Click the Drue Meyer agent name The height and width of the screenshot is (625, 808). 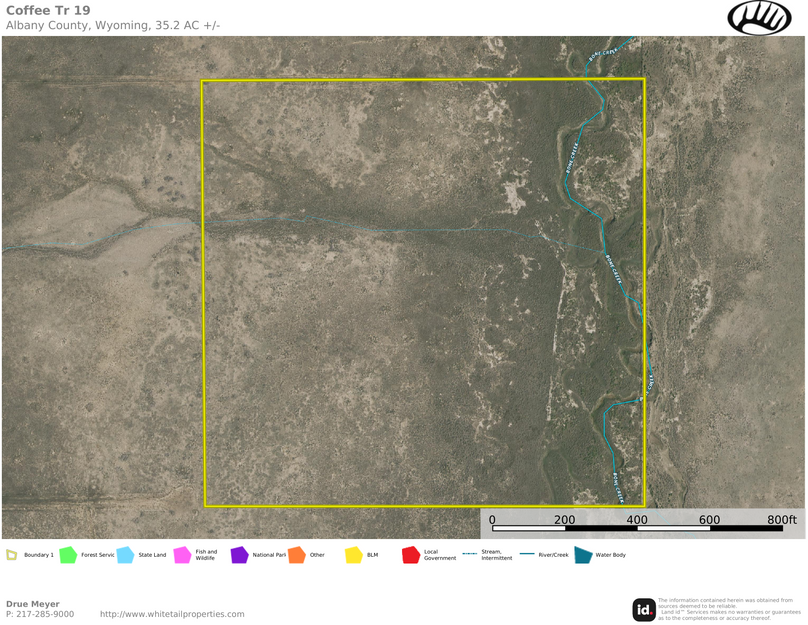point(33,604)
